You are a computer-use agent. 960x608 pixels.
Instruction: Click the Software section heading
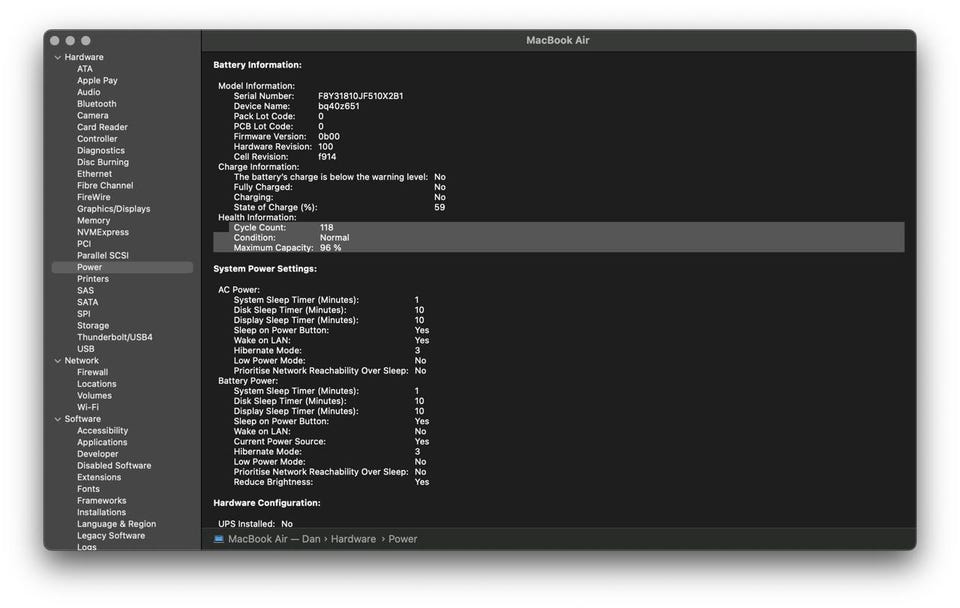(x=83, y=419)
